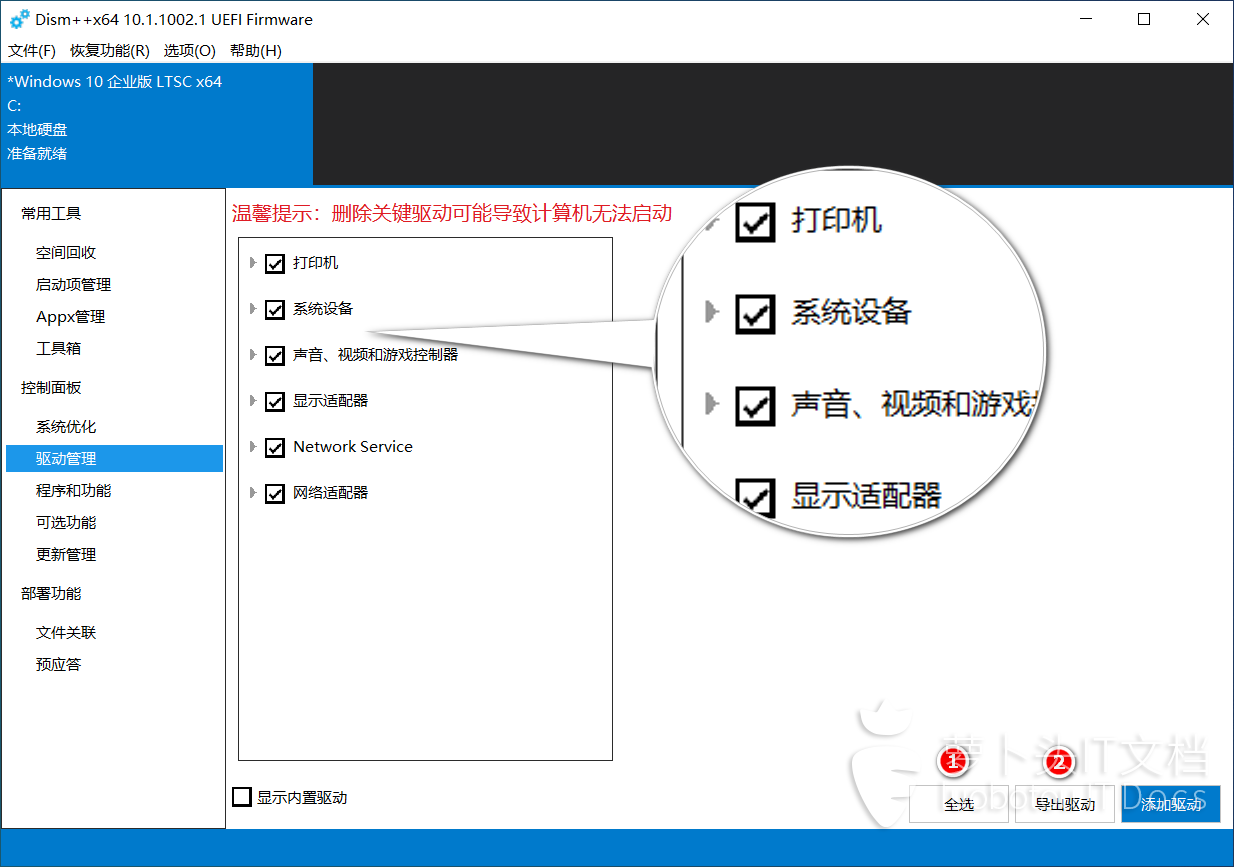The height and width of the screenshot is (867, 1234).
Task: Select 空间回收 in the sidebar
Action: pos(66,253)
